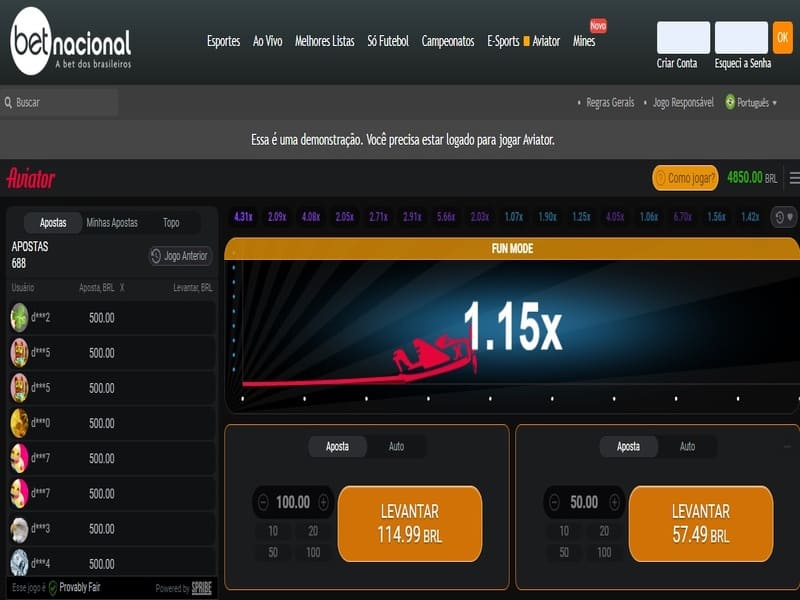Open the Como jogar? help
The image size is (800, 600).
click(685, 178)
